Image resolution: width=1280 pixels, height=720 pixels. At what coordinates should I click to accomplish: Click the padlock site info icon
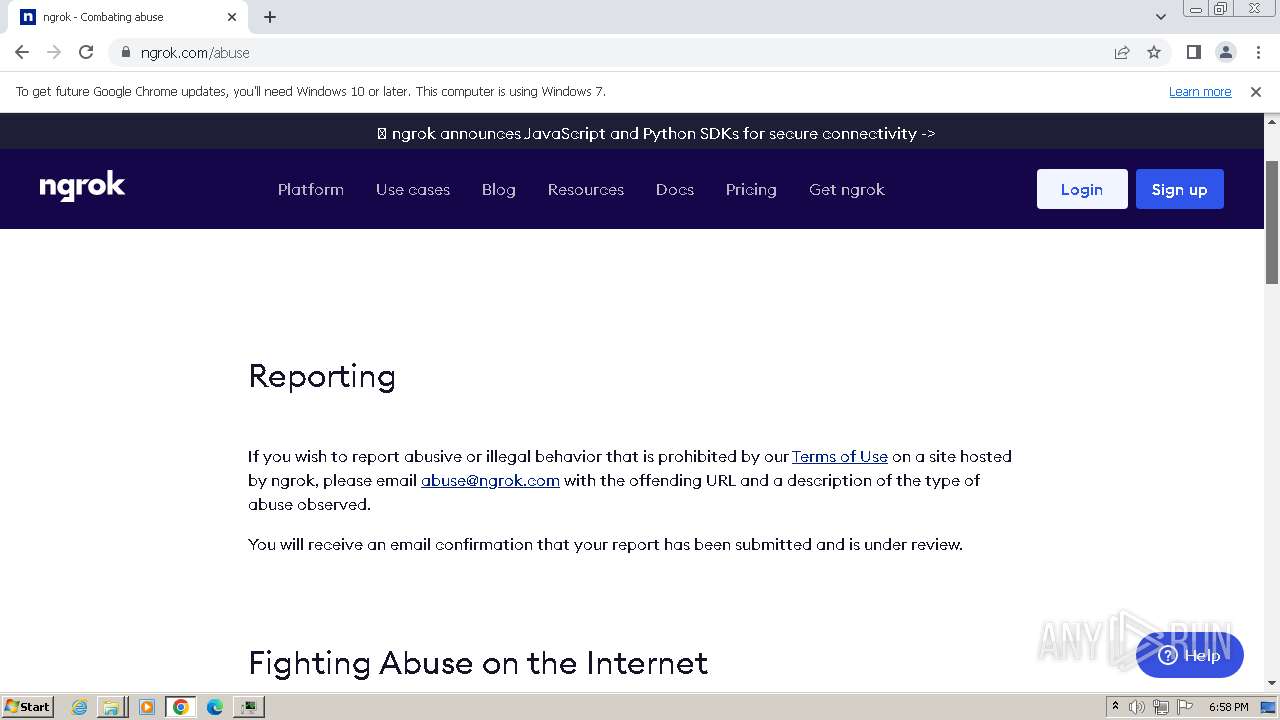pyautogui.click(x=125, y=52)
